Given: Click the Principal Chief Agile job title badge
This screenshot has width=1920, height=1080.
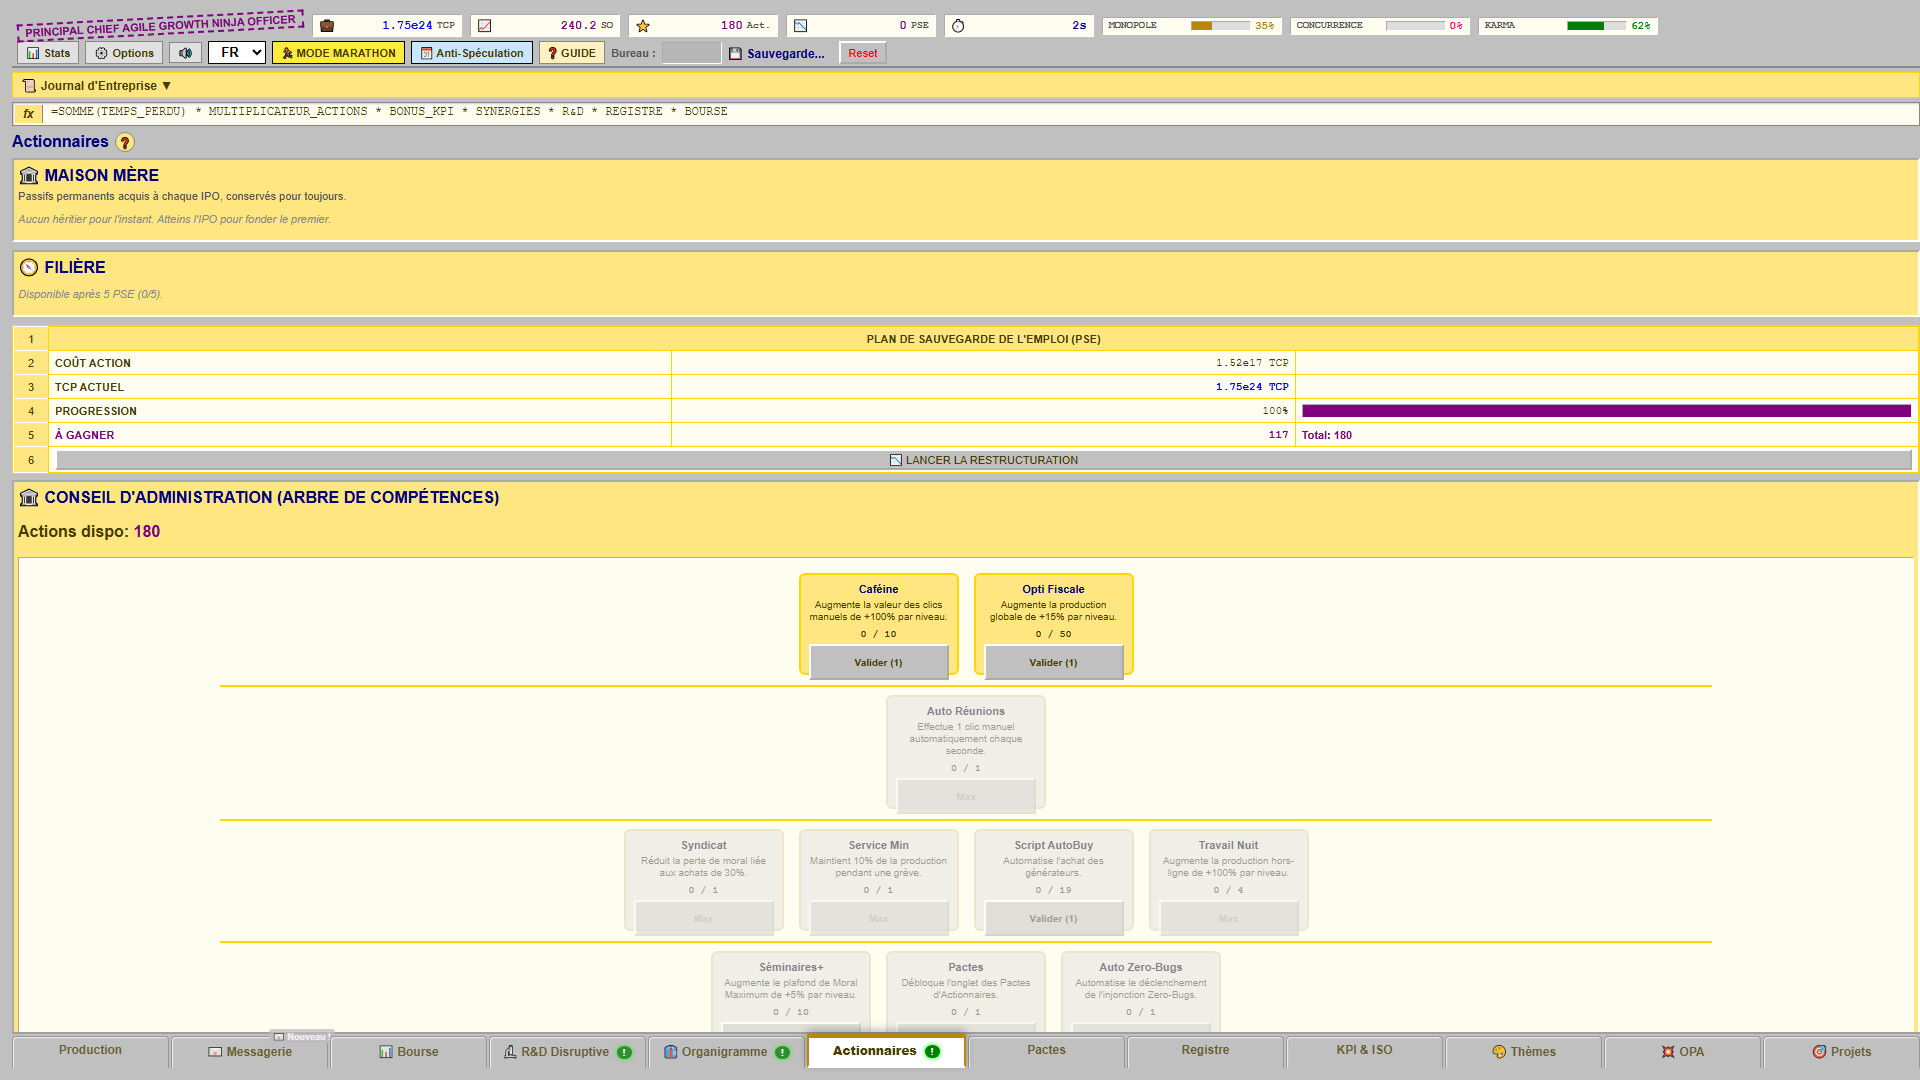Looking at the screenshot, I should point(160,26).
